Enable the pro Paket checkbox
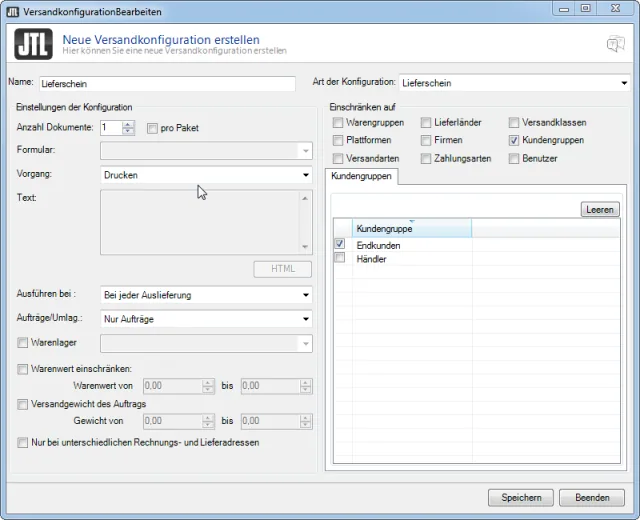 pos(152,129)
